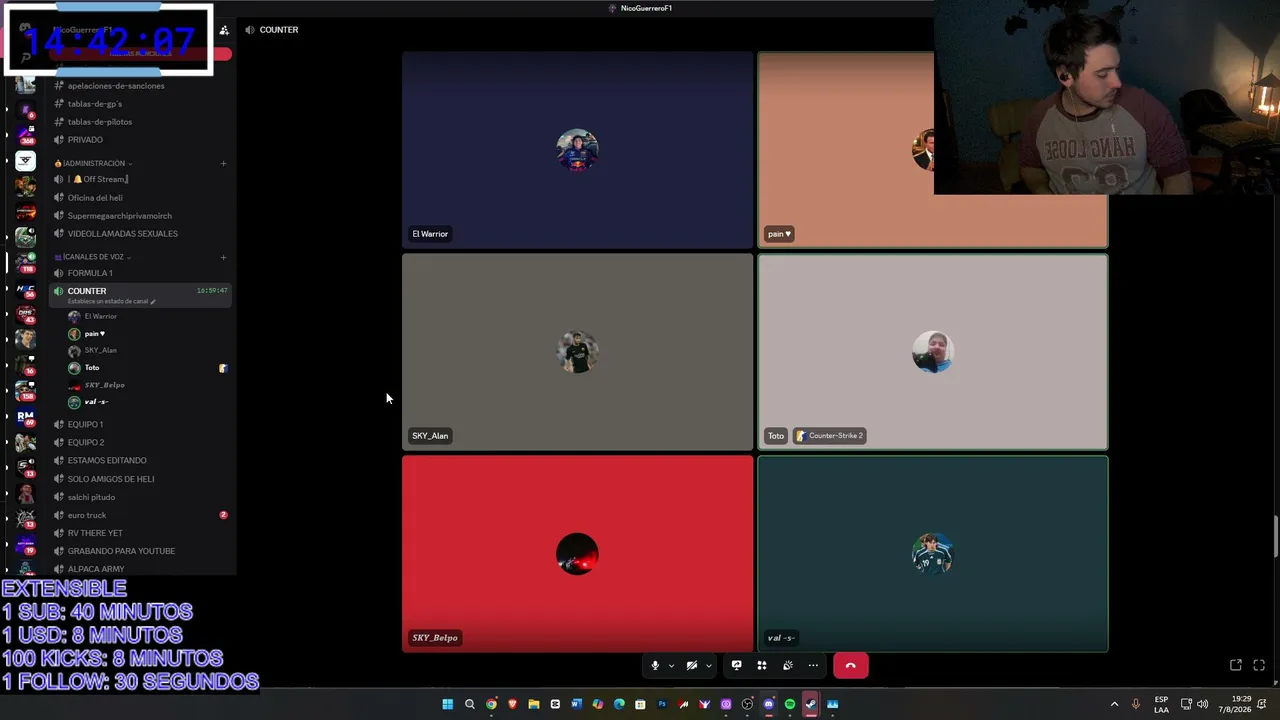Select SKY_Belpo video tile
Viewport: 1280px width, 720px height.
577,554
